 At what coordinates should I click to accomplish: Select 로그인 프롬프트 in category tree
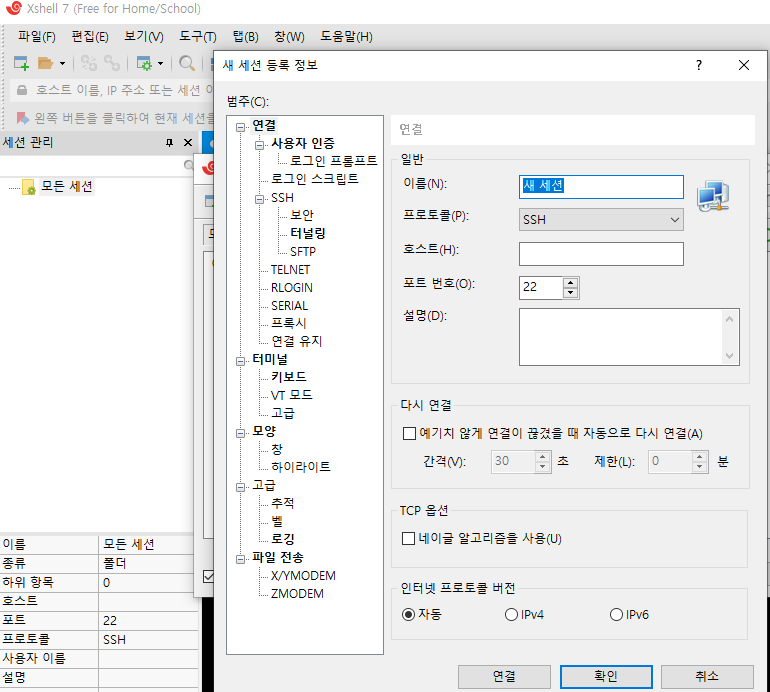333,161
